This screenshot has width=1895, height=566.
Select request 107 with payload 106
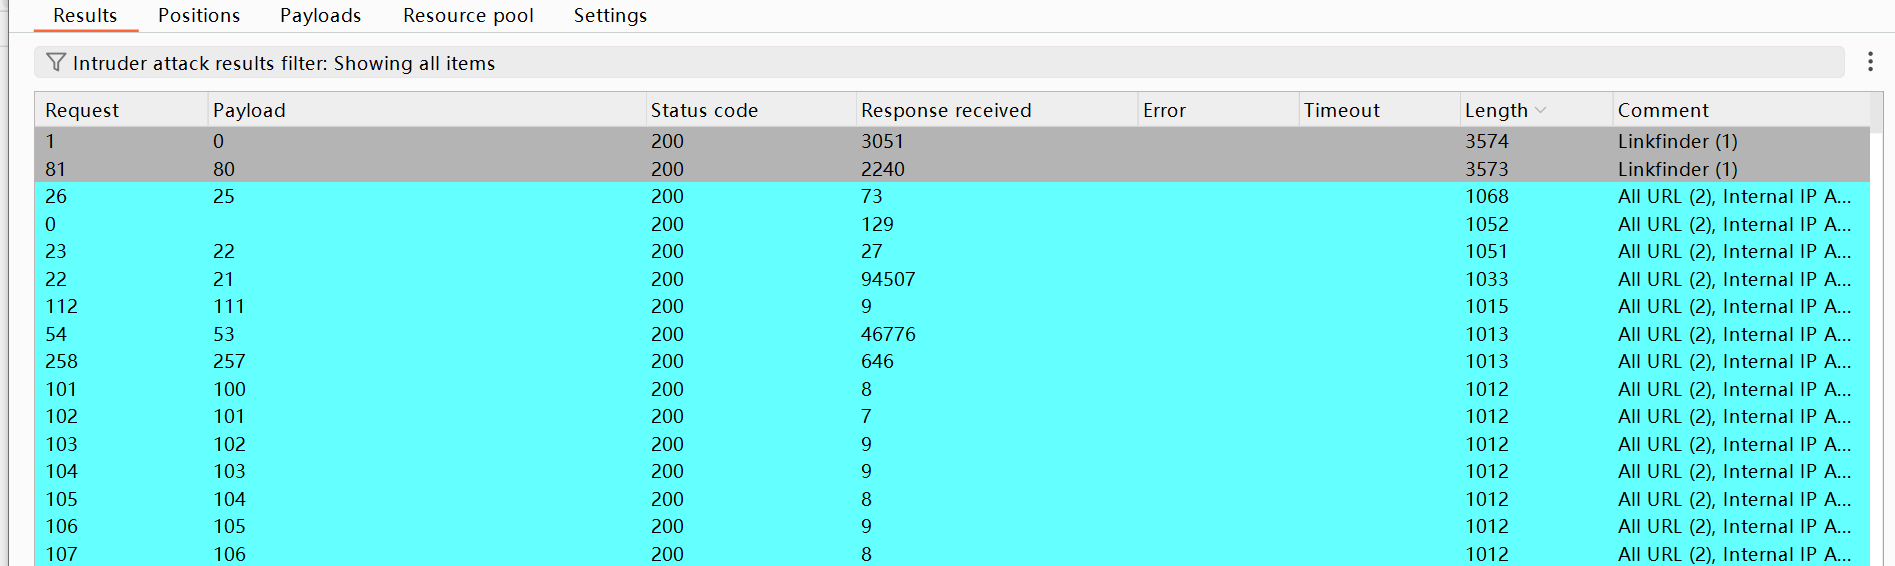(x=952, y=553)
